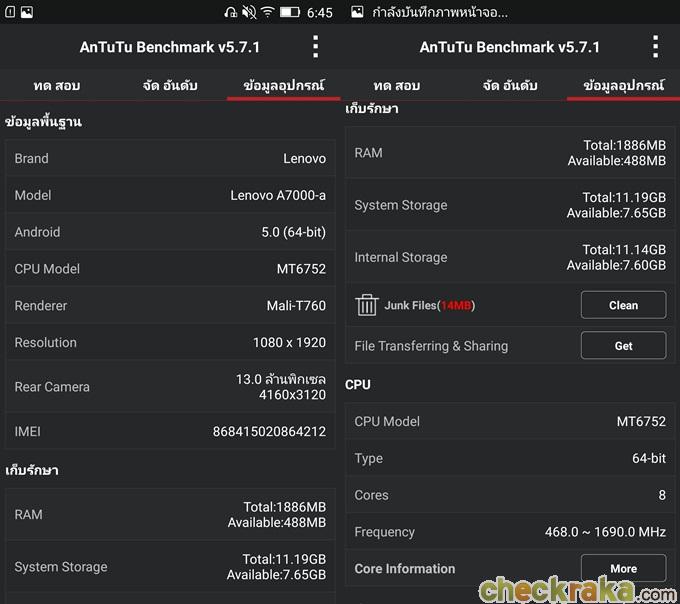680x604 pixels.
Task: Expand Core Information with the More button
Action: (x=623, y=568)
